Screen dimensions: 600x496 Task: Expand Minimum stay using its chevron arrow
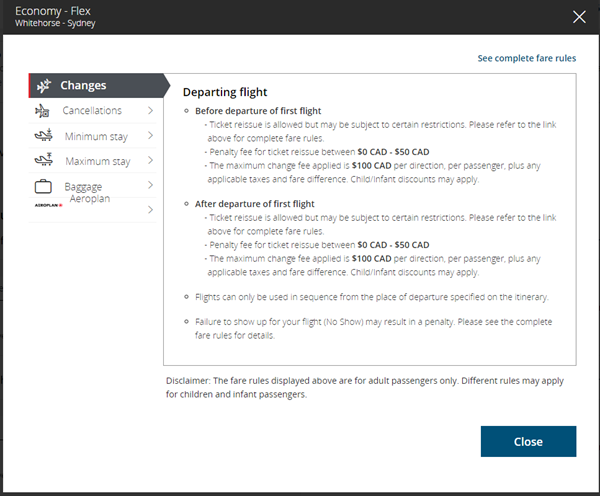(150, 136)
